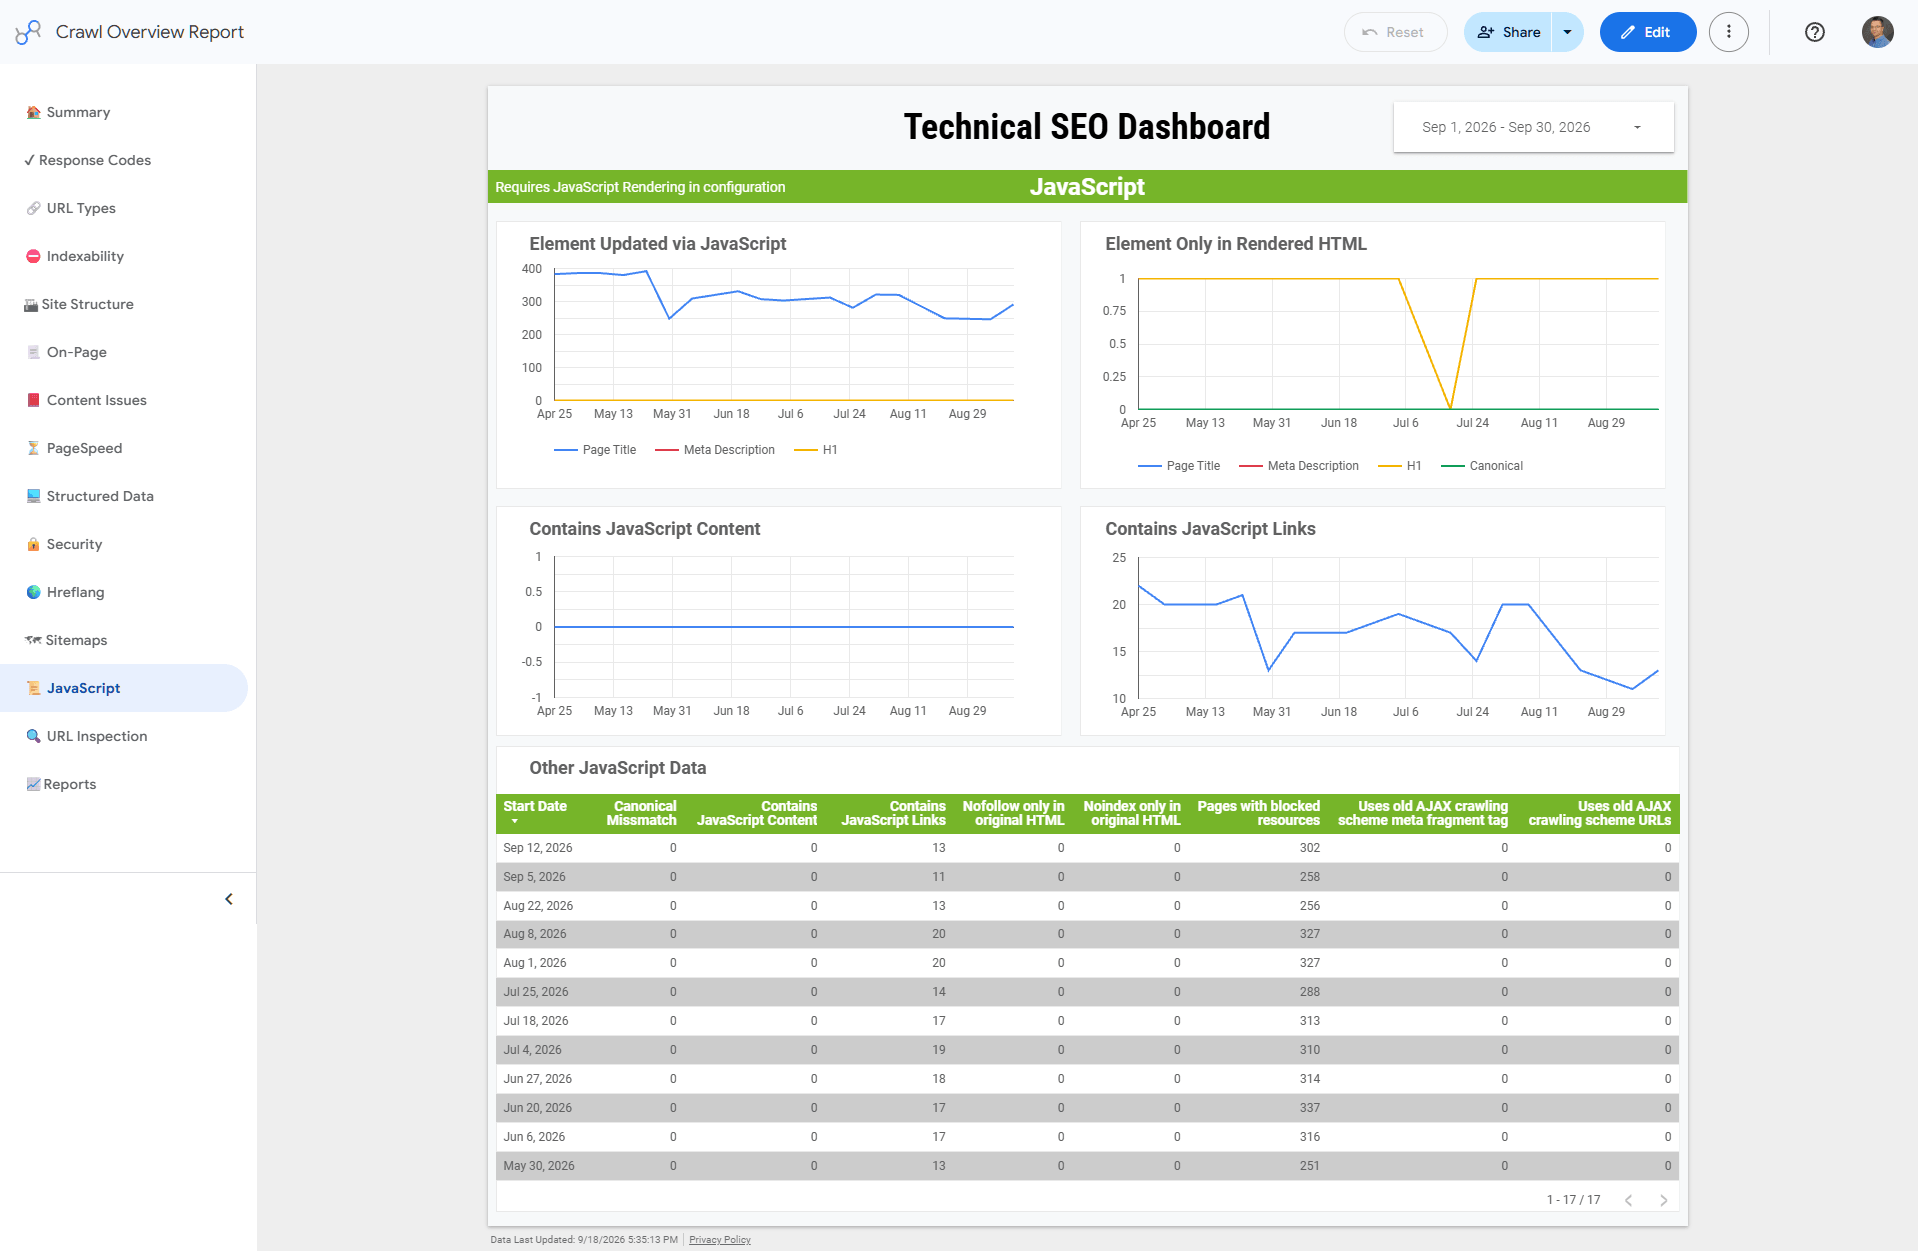Click the Structured Data monitor icon

(x=33, y=496)
